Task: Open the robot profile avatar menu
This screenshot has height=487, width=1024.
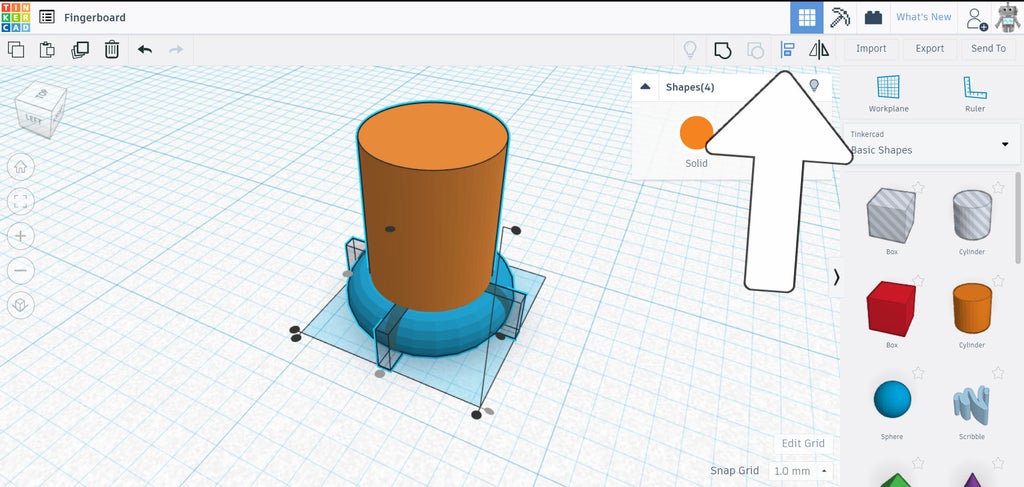Action: pyautogui.click(x=1008, y=18)
